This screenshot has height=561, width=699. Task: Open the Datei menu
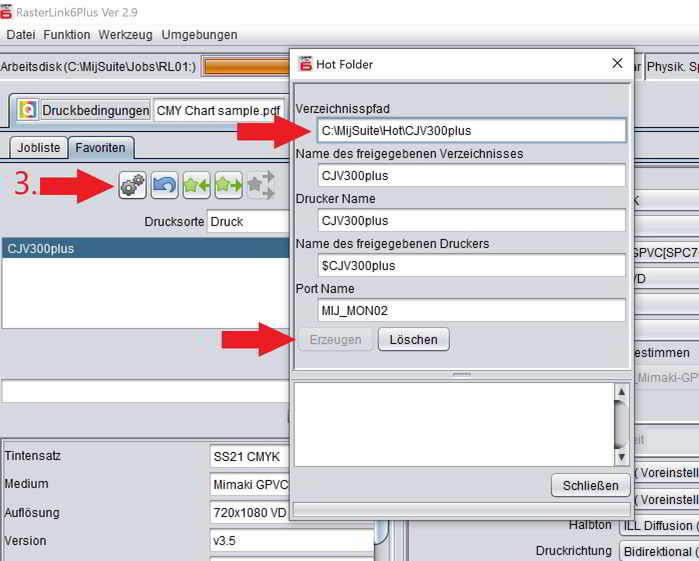(21, 35)
